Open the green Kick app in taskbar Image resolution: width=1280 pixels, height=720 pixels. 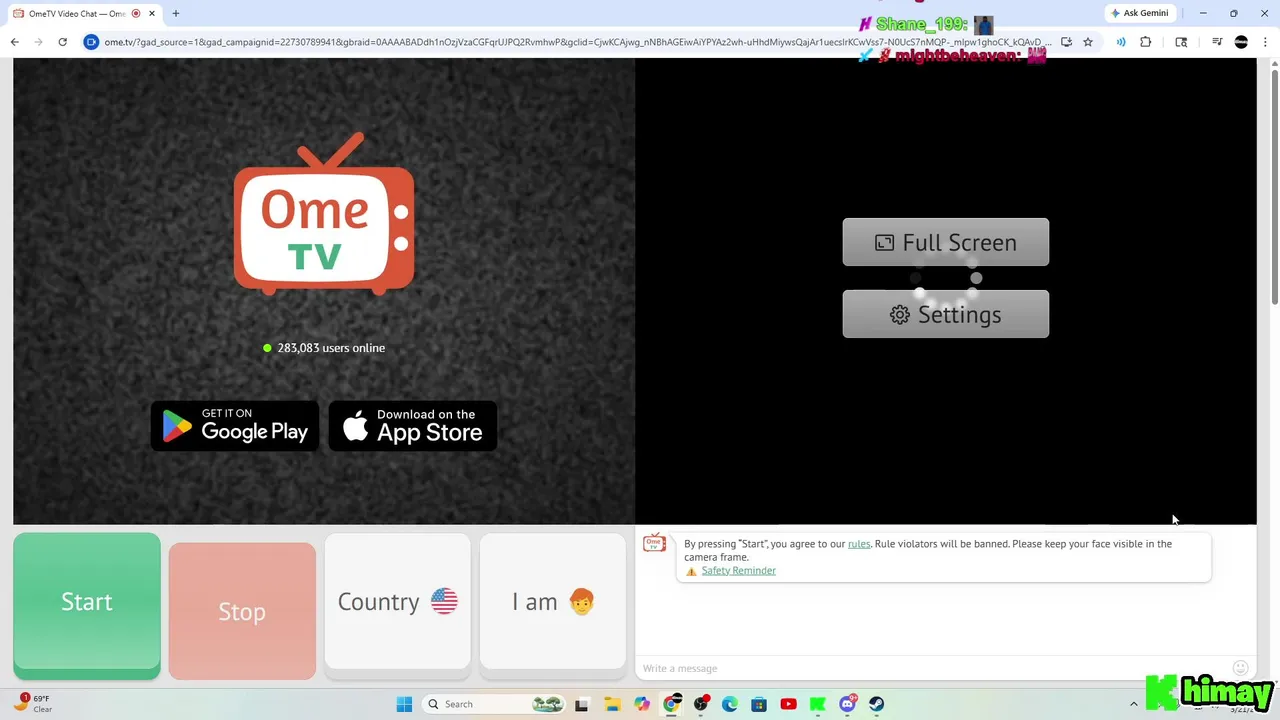(x=818, y=704)
